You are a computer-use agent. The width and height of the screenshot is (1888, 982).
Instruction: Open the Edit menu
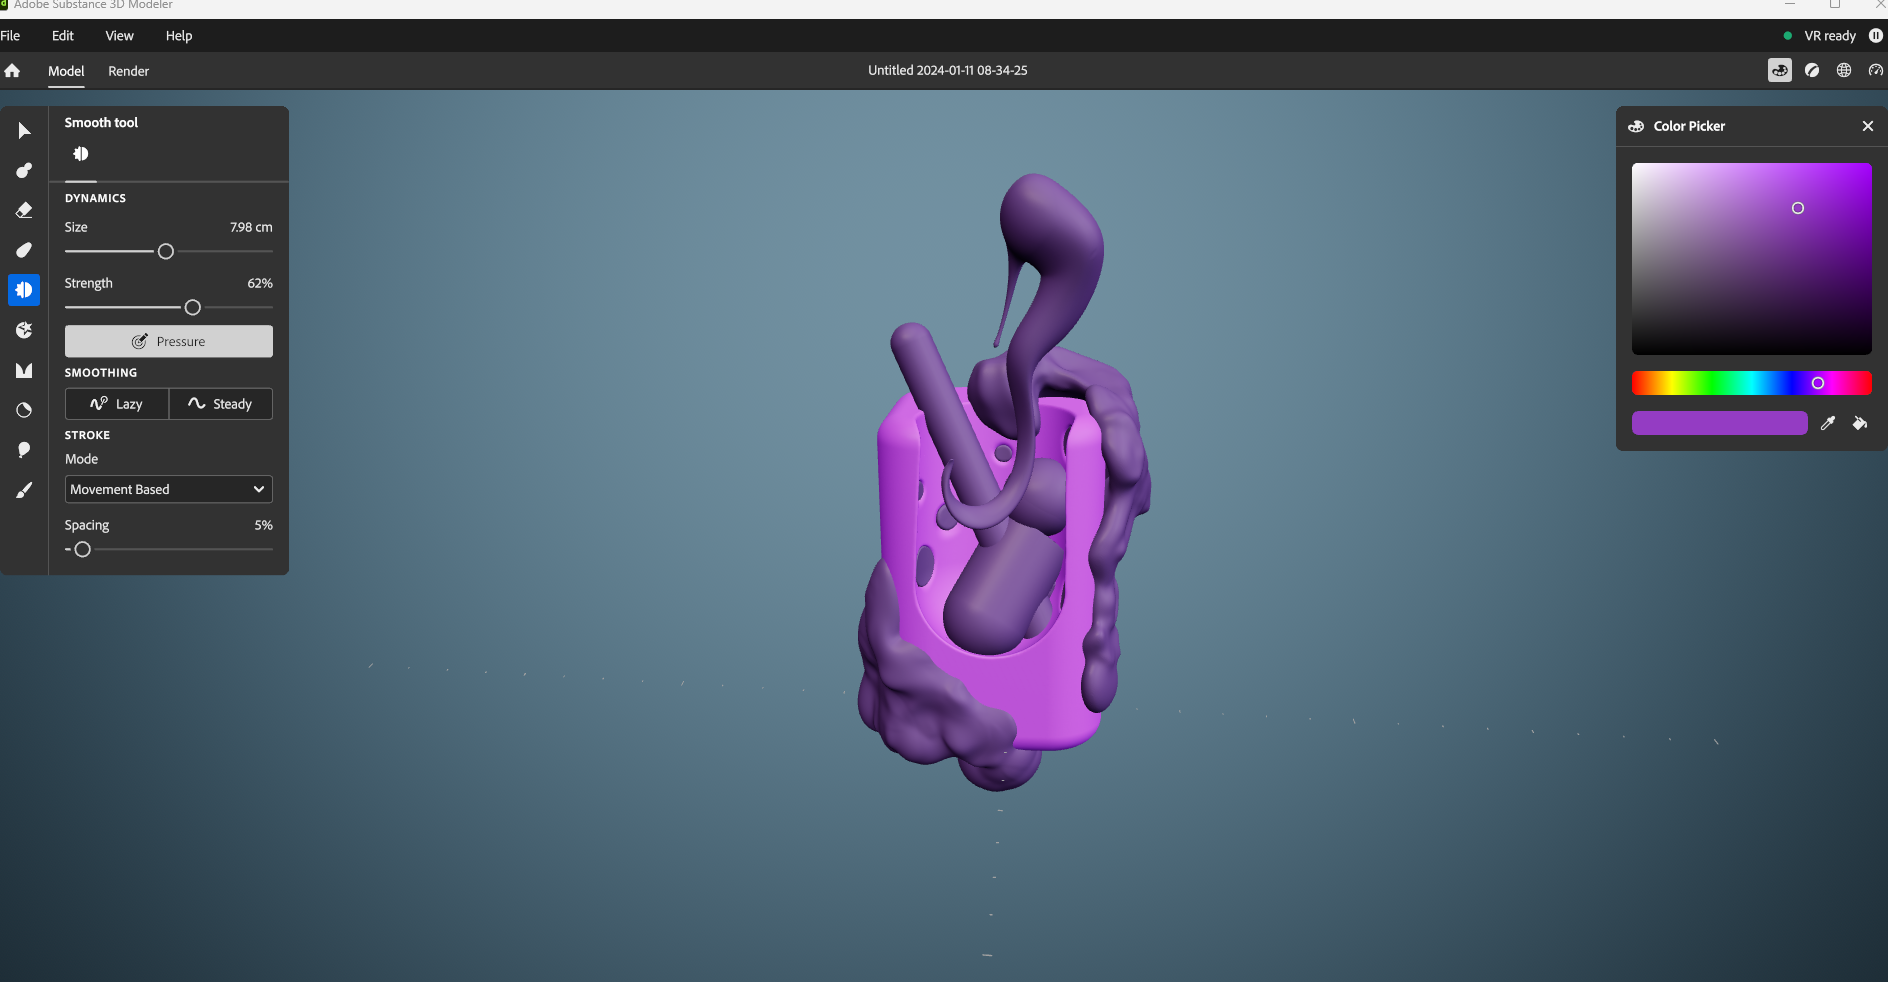[63, 36]
